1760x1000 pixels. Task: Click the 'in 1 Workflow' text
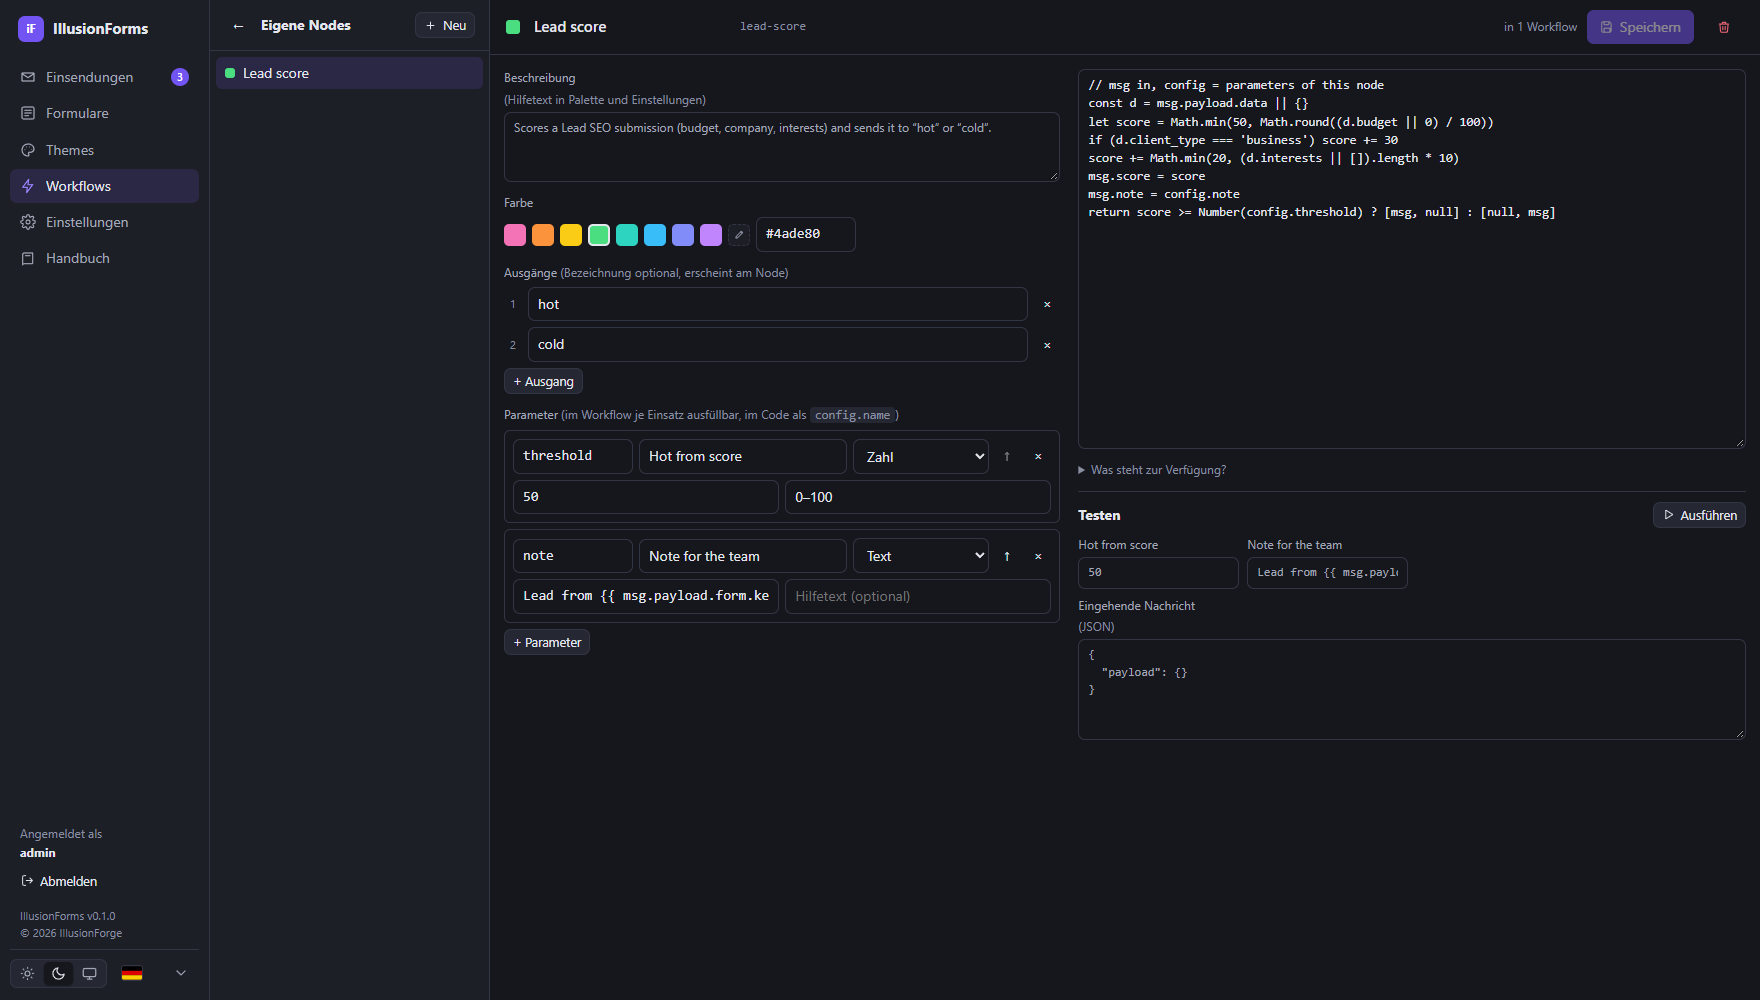coord(1540,27)
